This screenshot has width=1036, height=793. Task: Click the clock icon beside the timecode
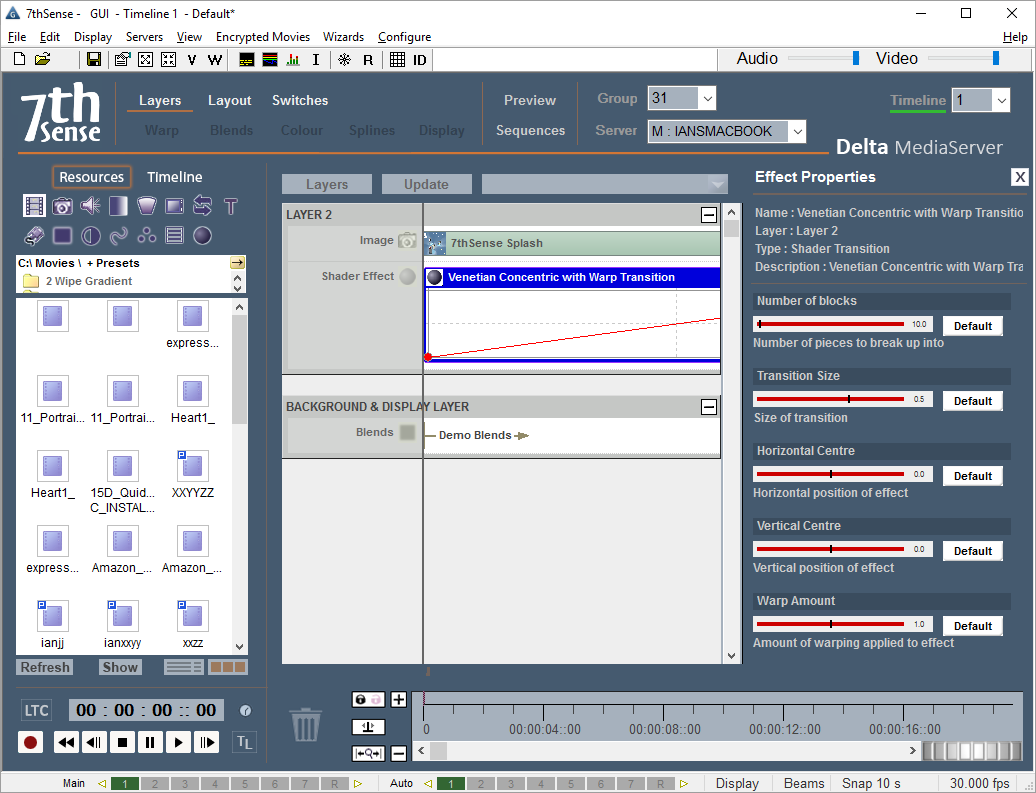click(245, 711)
